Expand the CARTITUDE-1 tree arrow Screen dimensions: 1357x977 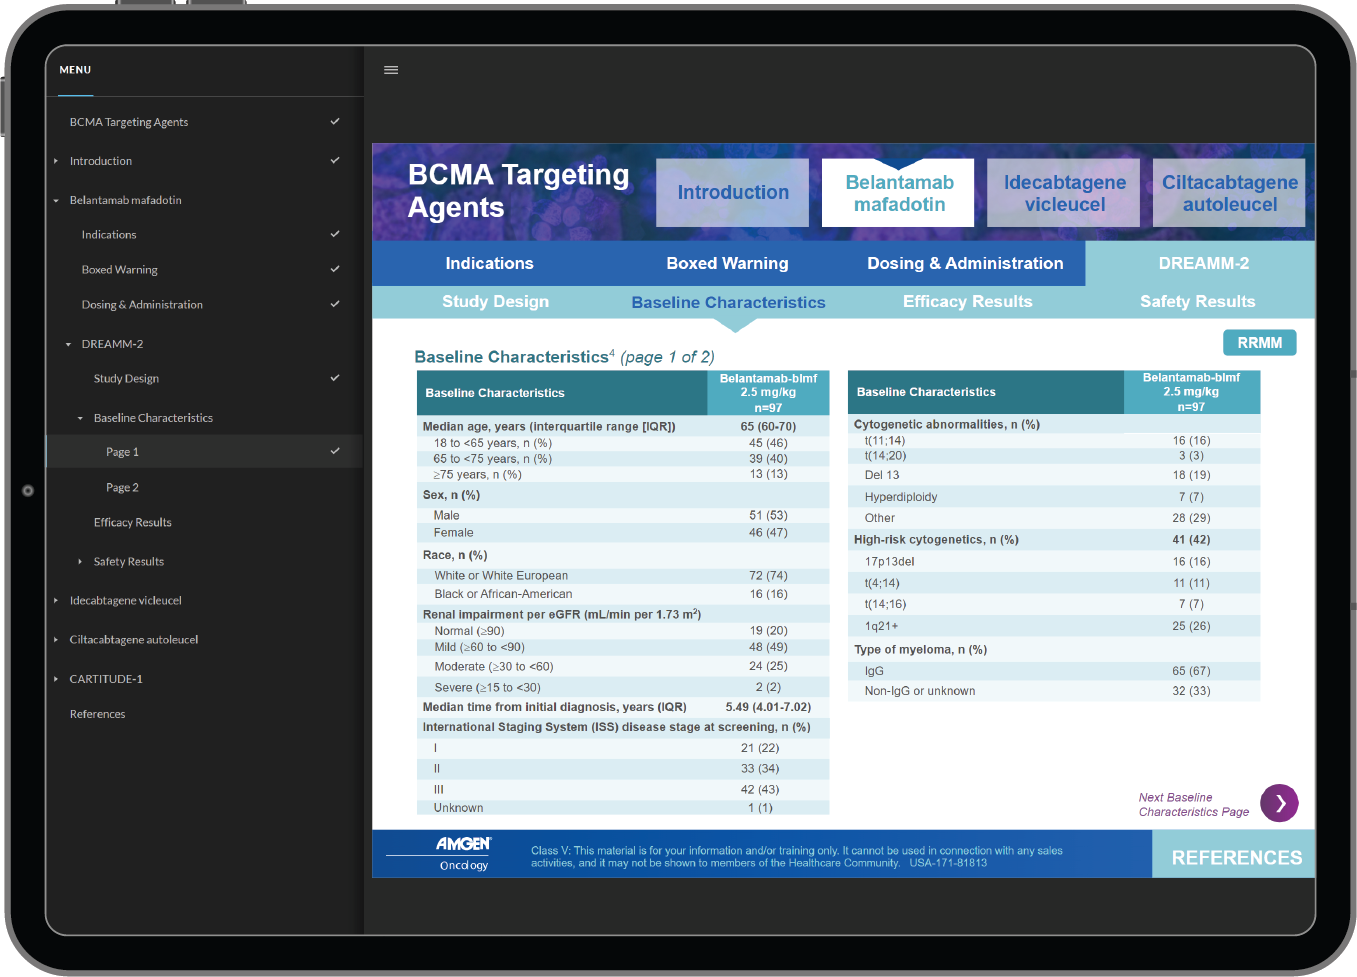[56, 679]
